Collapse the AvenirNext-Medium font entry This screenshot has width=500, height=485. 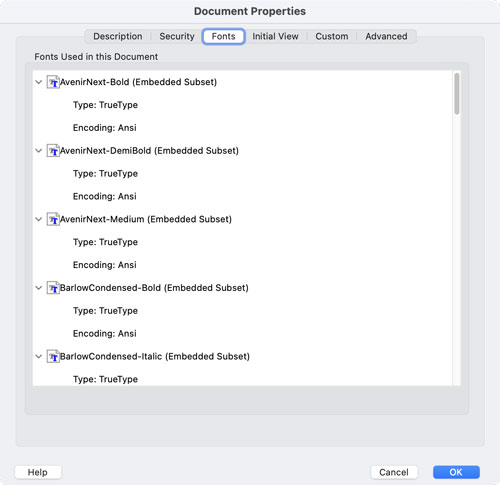[x=39, y=219]
